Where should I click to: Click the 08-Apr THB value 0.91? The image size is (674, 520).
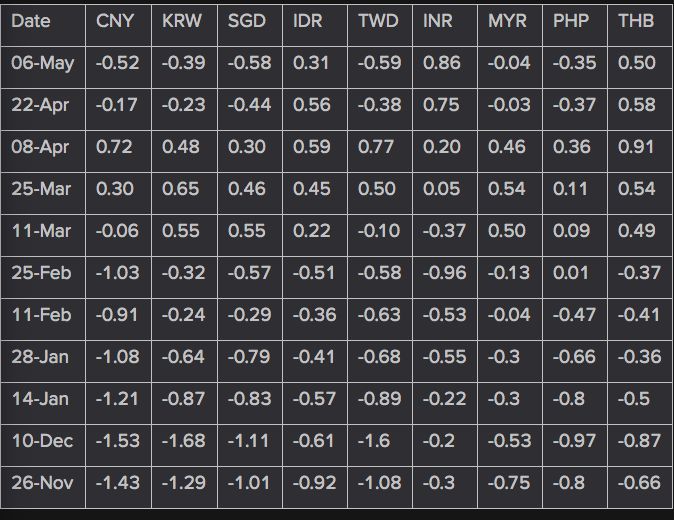click(x=636, y=147)
